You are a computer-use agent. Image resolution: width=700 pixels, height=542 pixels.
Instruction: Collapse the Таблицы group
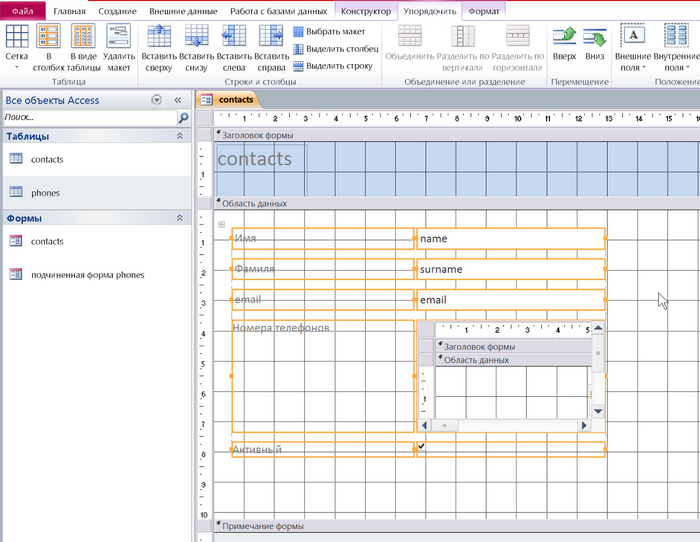point(179,136)
